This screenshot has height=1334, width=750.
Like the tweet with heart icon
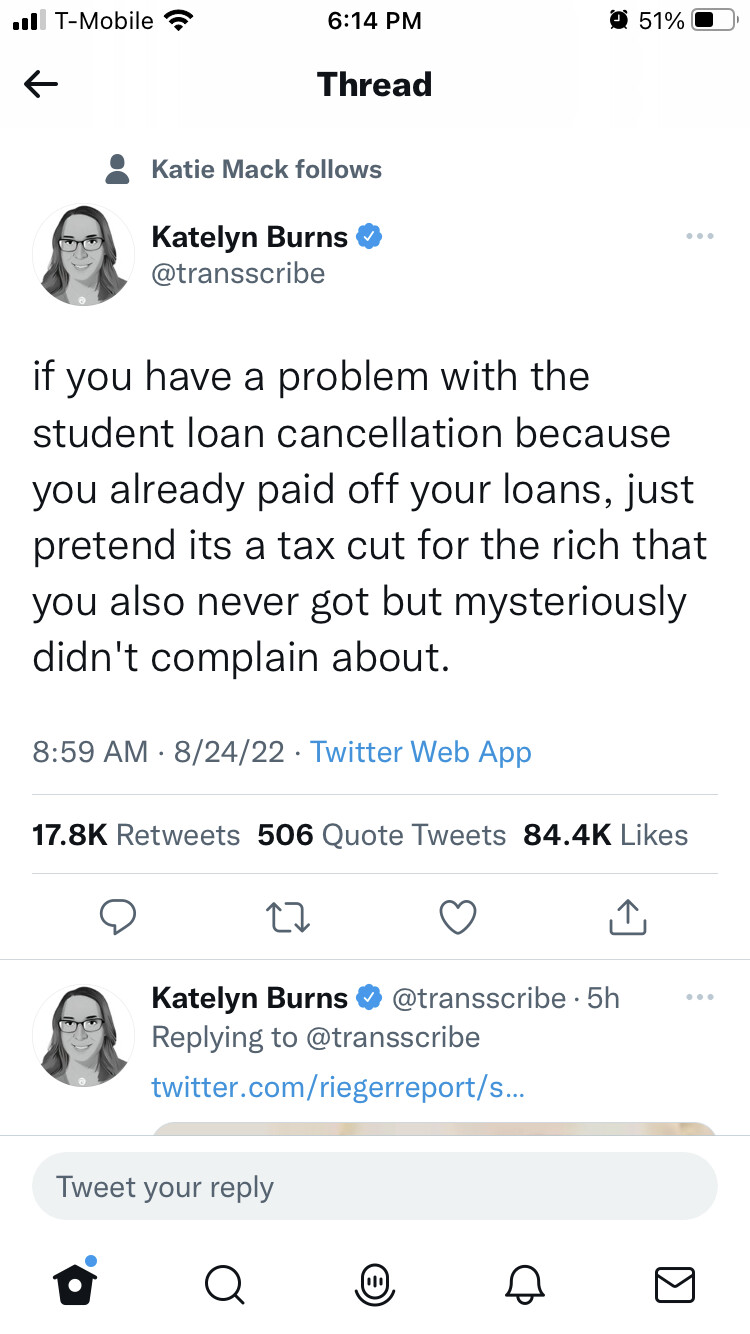458,916
